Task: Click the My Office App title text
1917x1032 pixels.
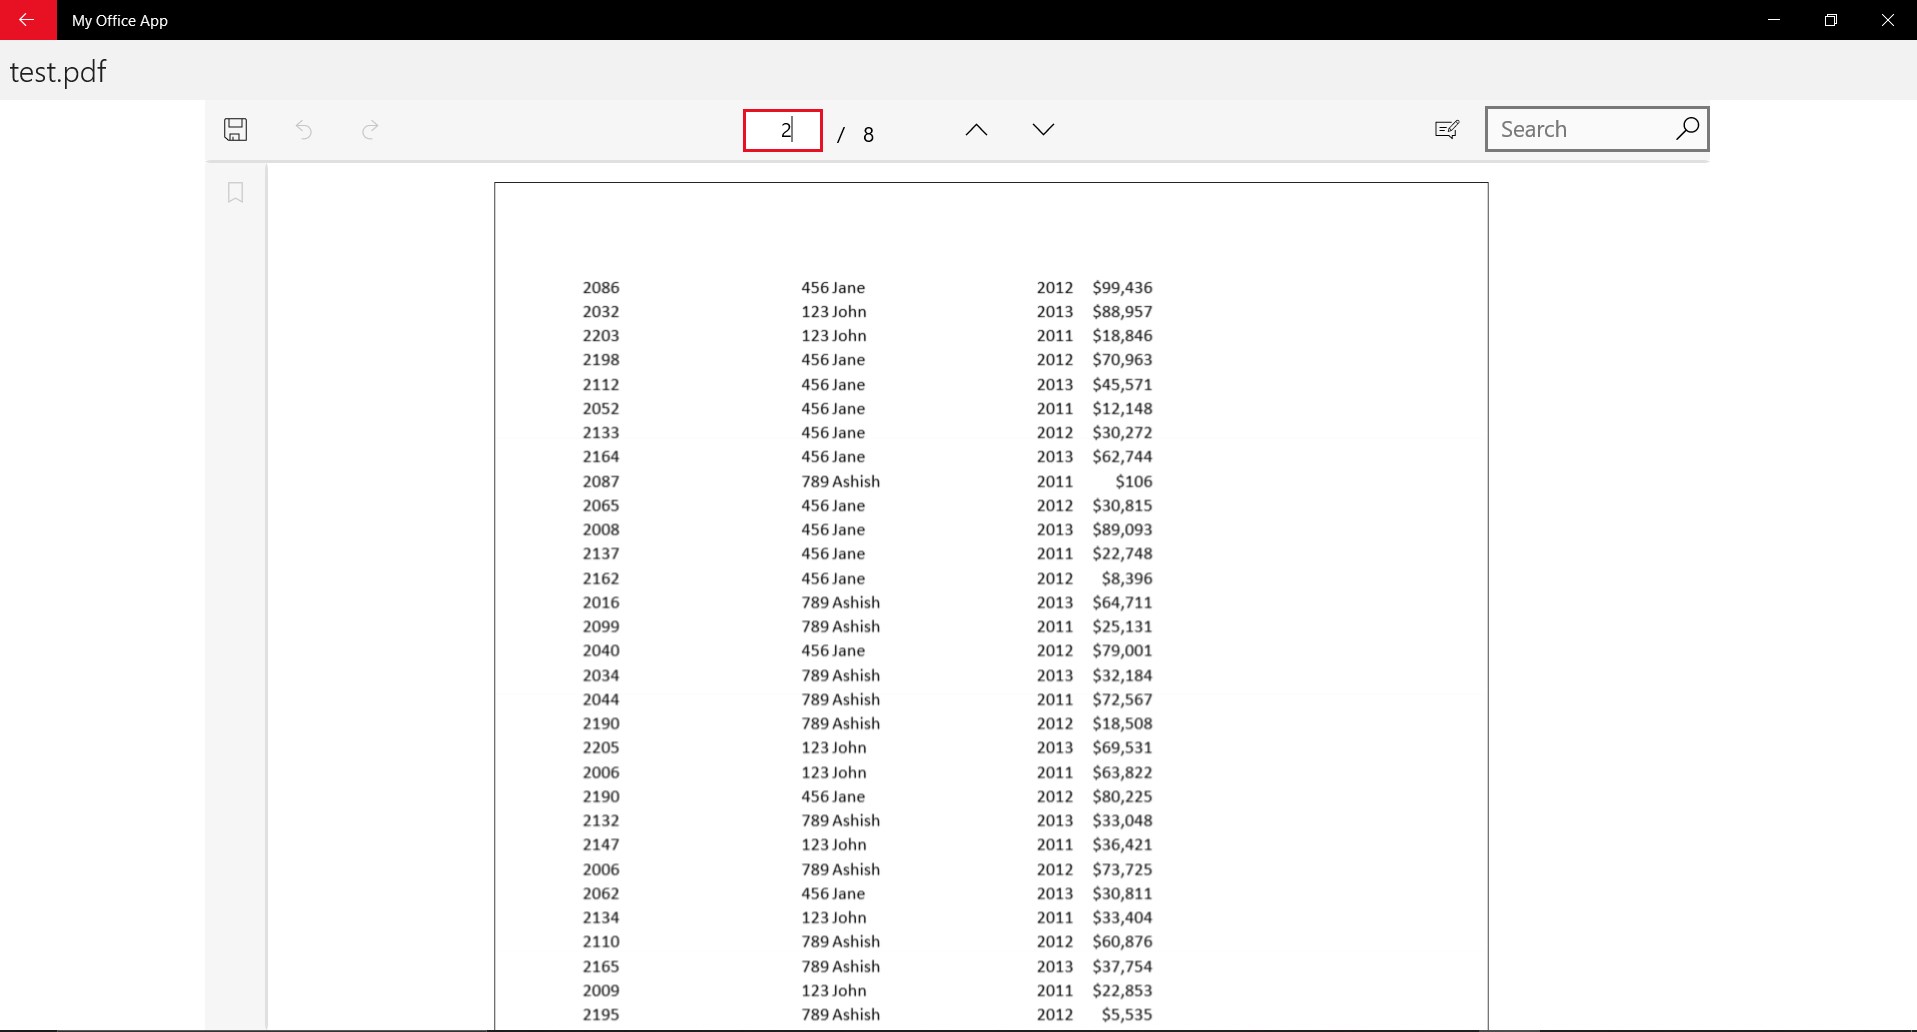Action: (120, 20)
